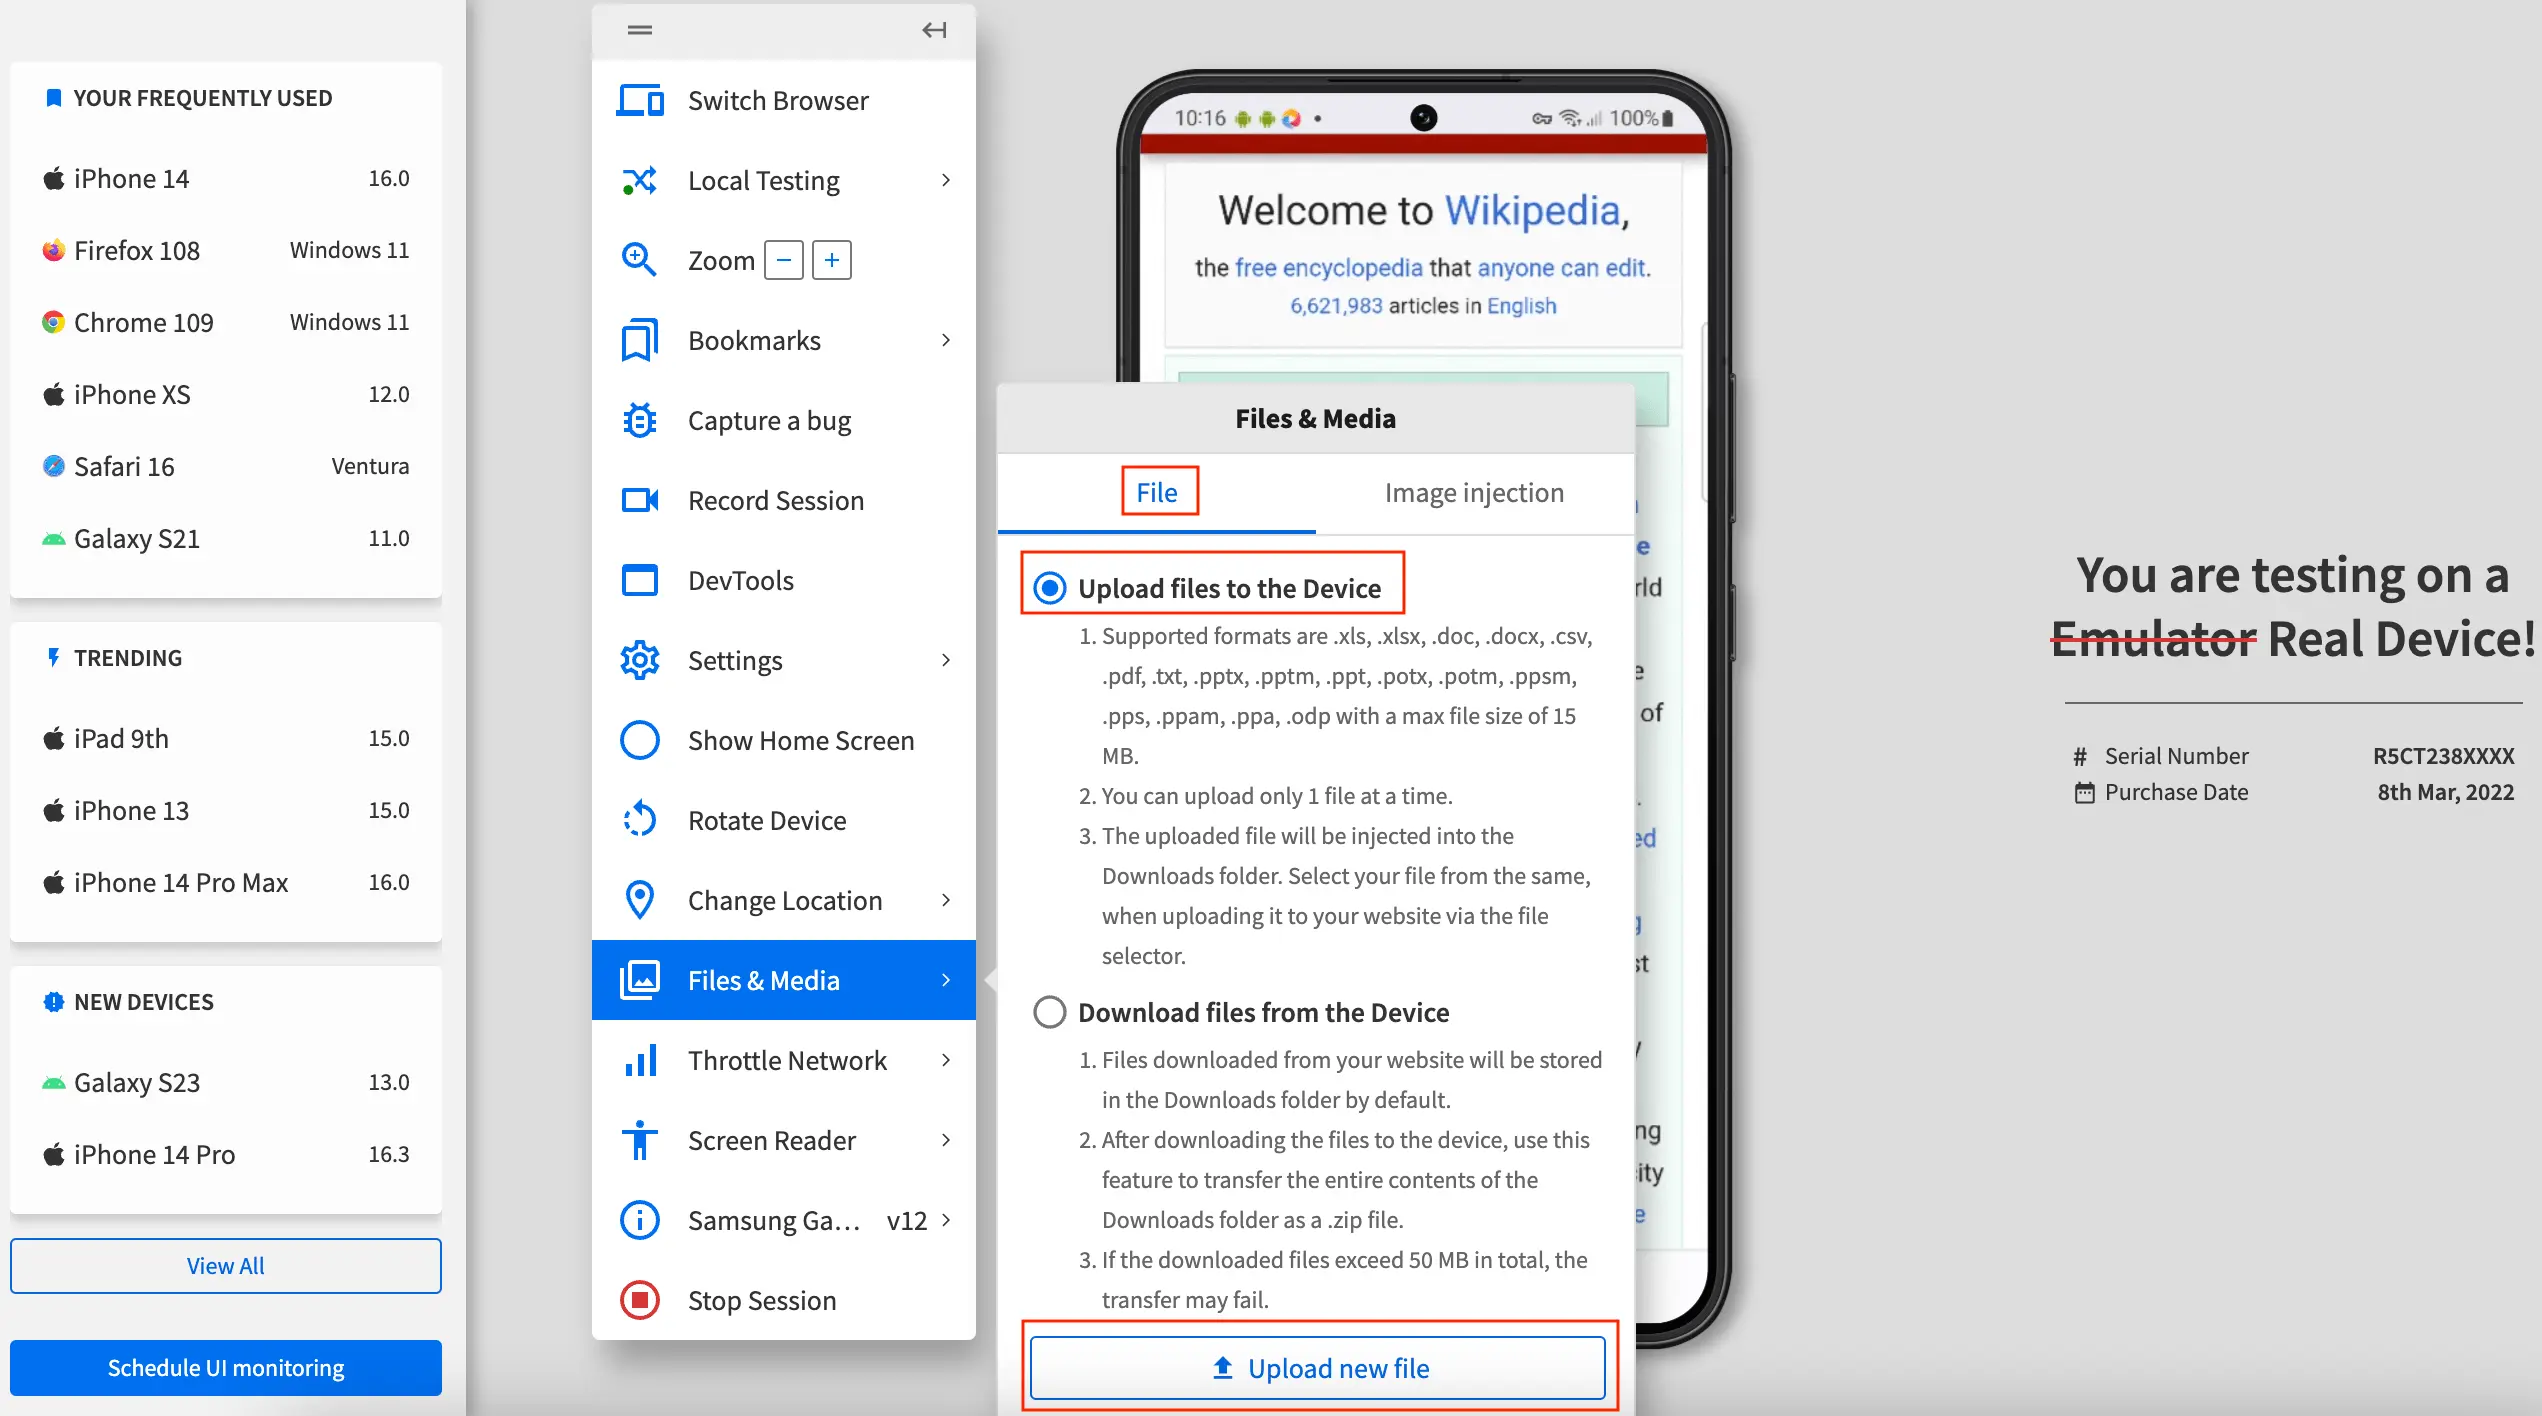
Task: Click View All devices button
Action: pyautogui.click(x=223, y=1264)
